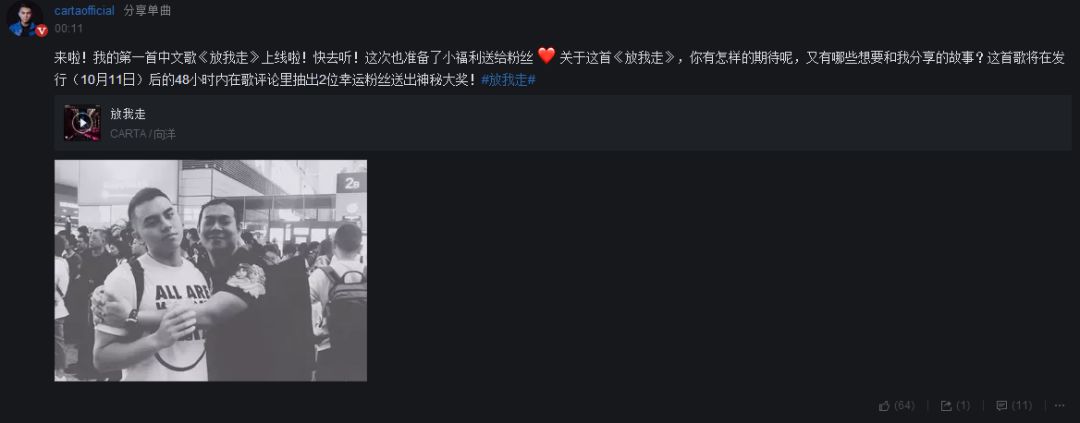Open the song title 放我走 in the card
This screenshot has height=423, width=1080.
point(128,114)
